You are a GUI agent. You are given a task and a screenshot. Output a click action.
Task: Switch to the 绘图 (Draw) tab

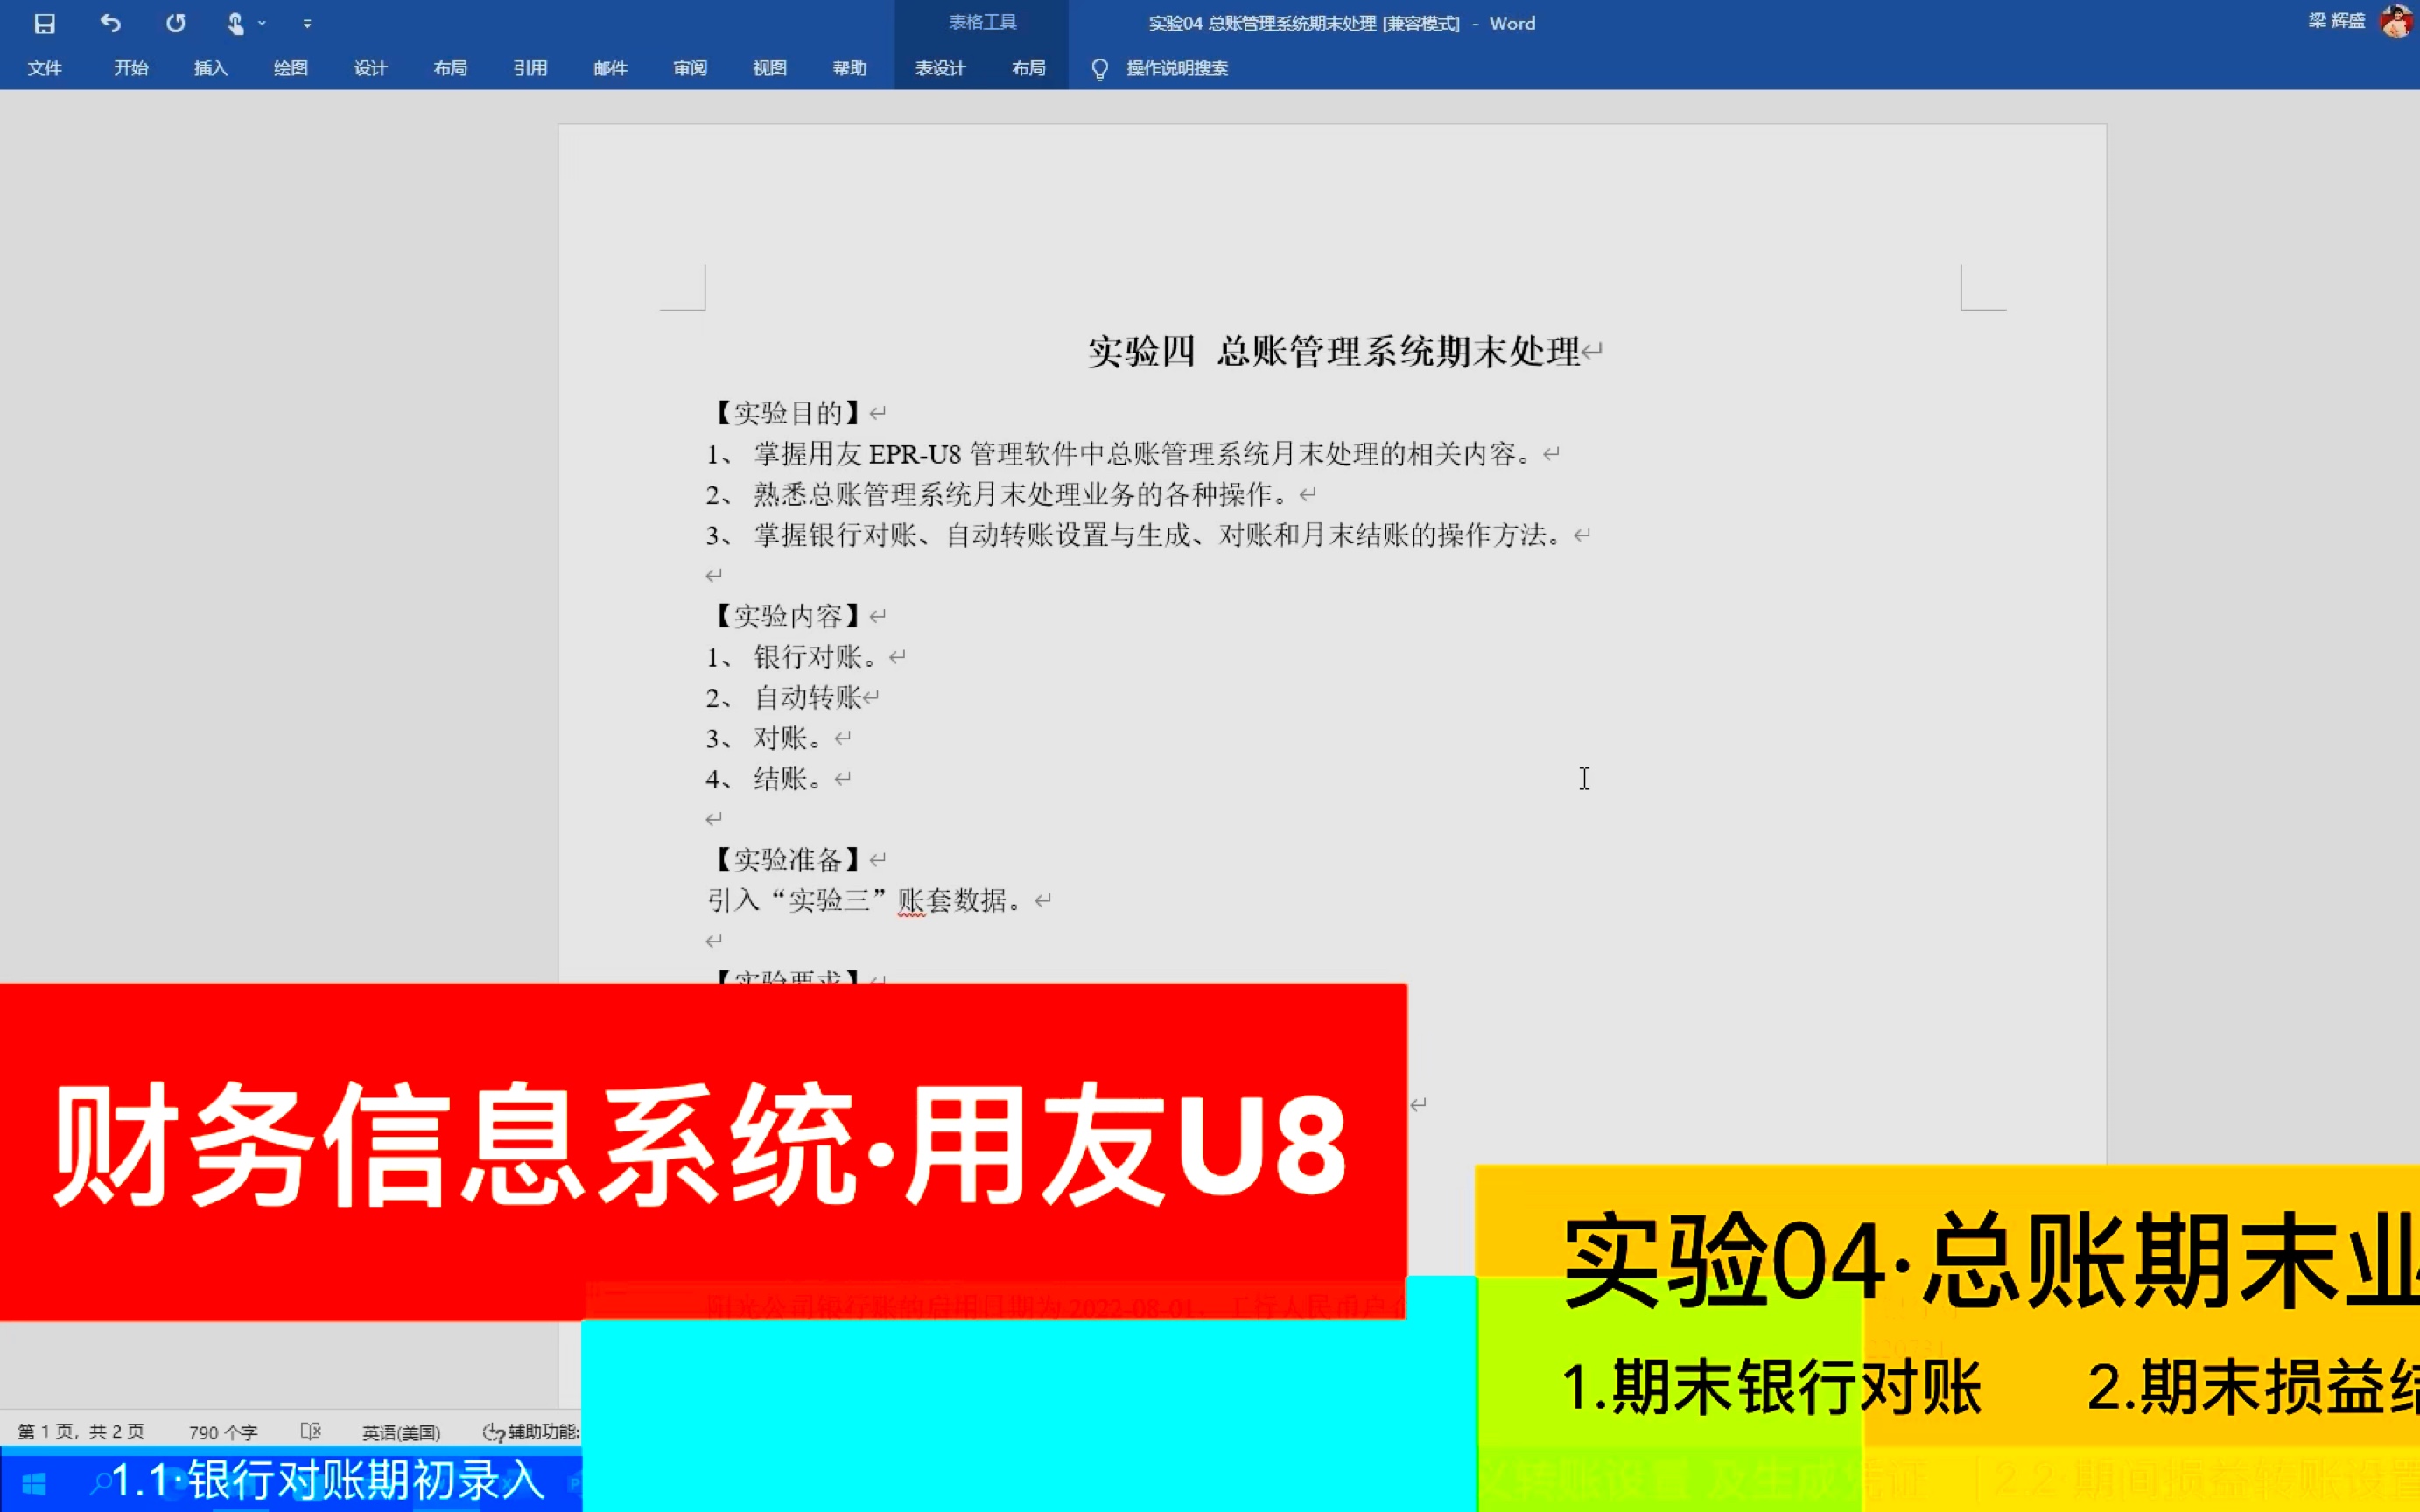coord(291,68)
